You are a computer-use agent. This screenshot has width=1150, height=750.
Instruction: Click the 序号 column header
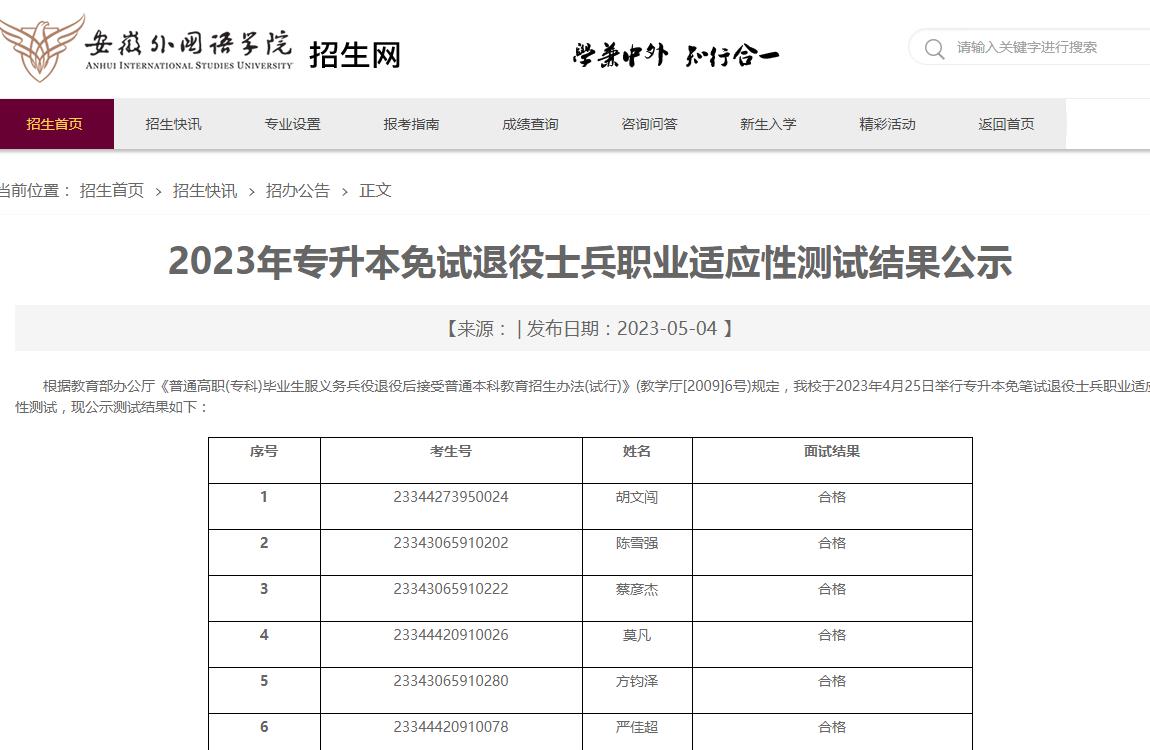pos(264,452)
